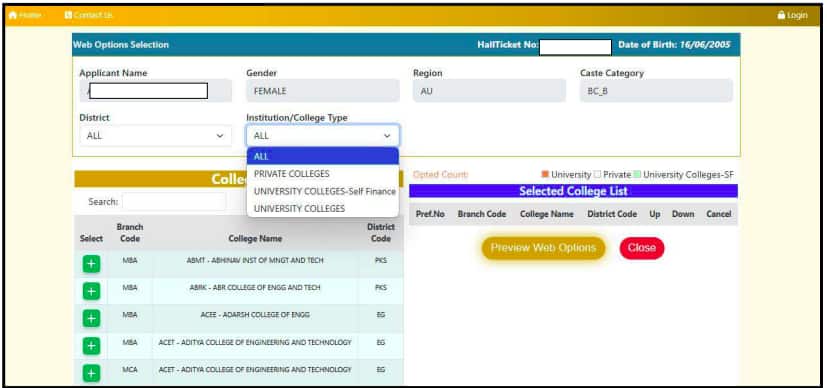Click the Cancel column header

[x=718, y=214]
